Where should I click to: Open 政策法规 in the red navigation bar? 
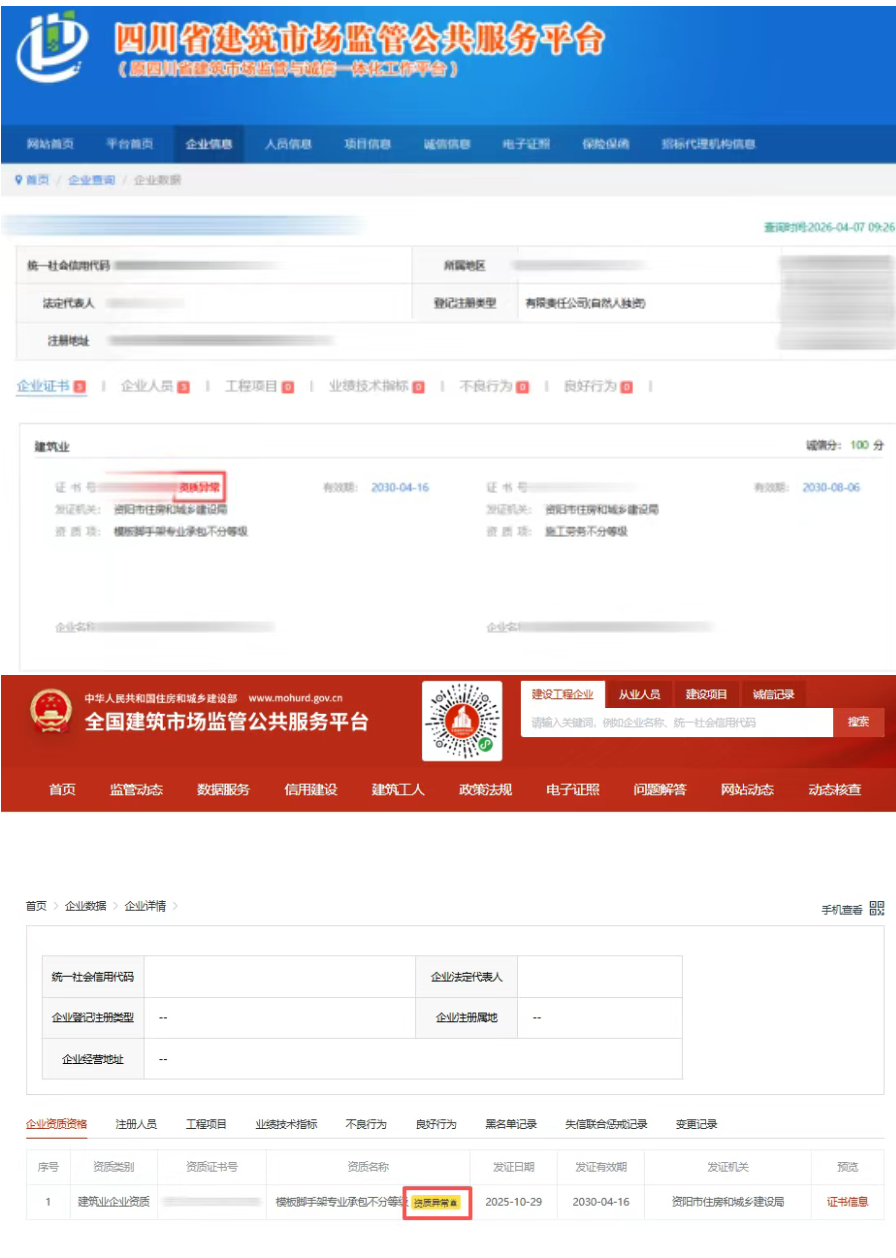tap(485, 789)
